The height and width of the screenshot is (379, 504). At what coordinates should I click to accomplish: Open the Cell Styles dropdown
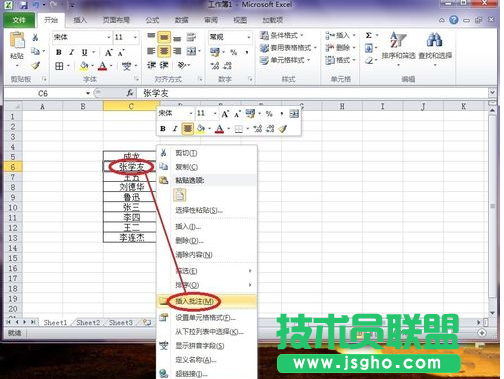click(x=285, y=60)
